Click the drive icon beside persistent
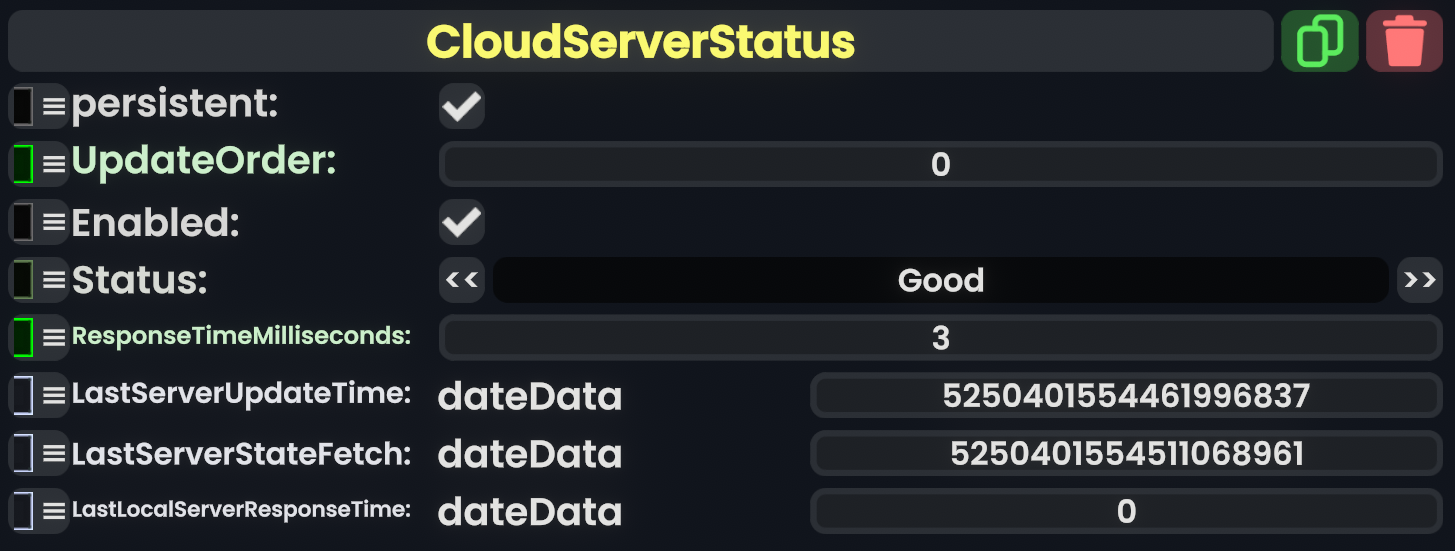1455x551 pixels. 23,106
